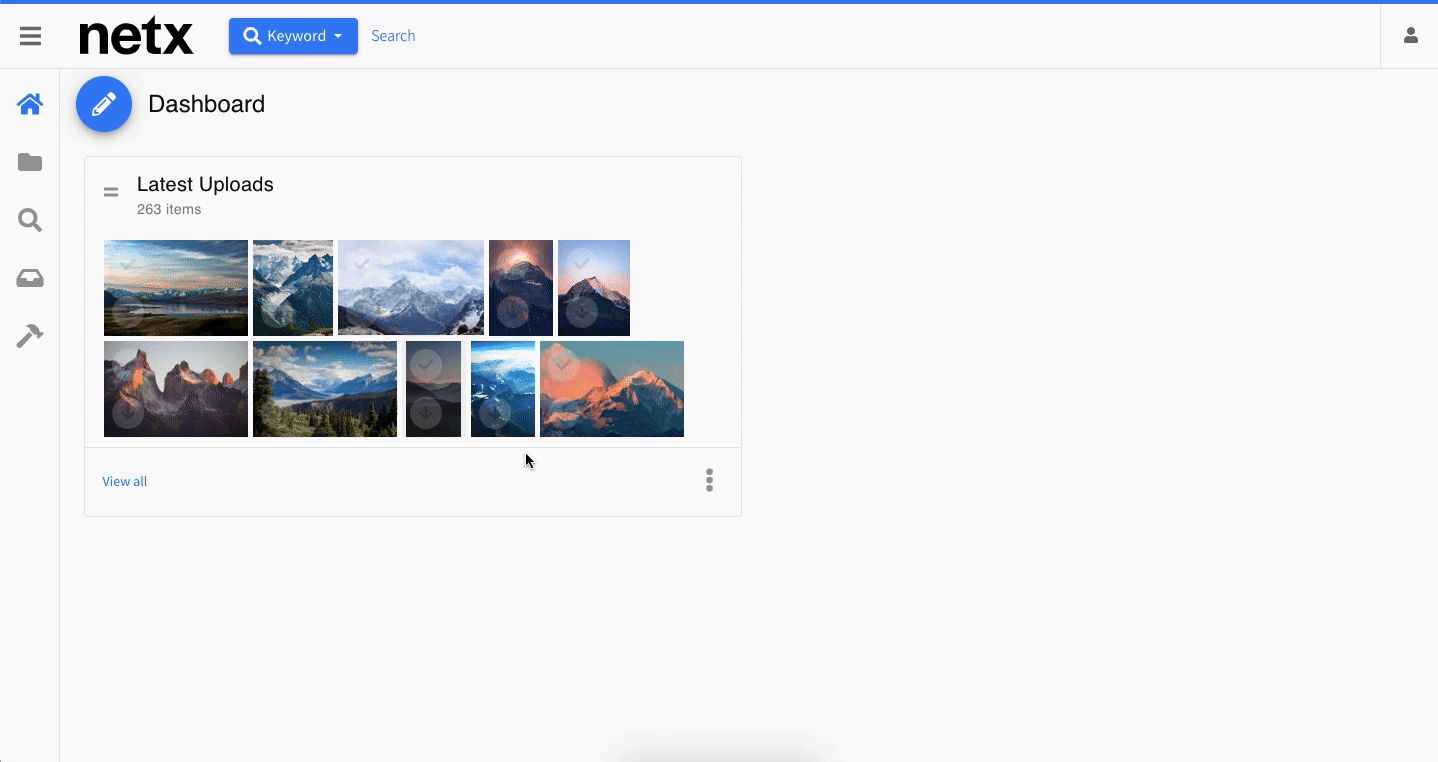Click the View all link
The height and width of the screenshot is (762, 1438).
[x=125, y=482]
